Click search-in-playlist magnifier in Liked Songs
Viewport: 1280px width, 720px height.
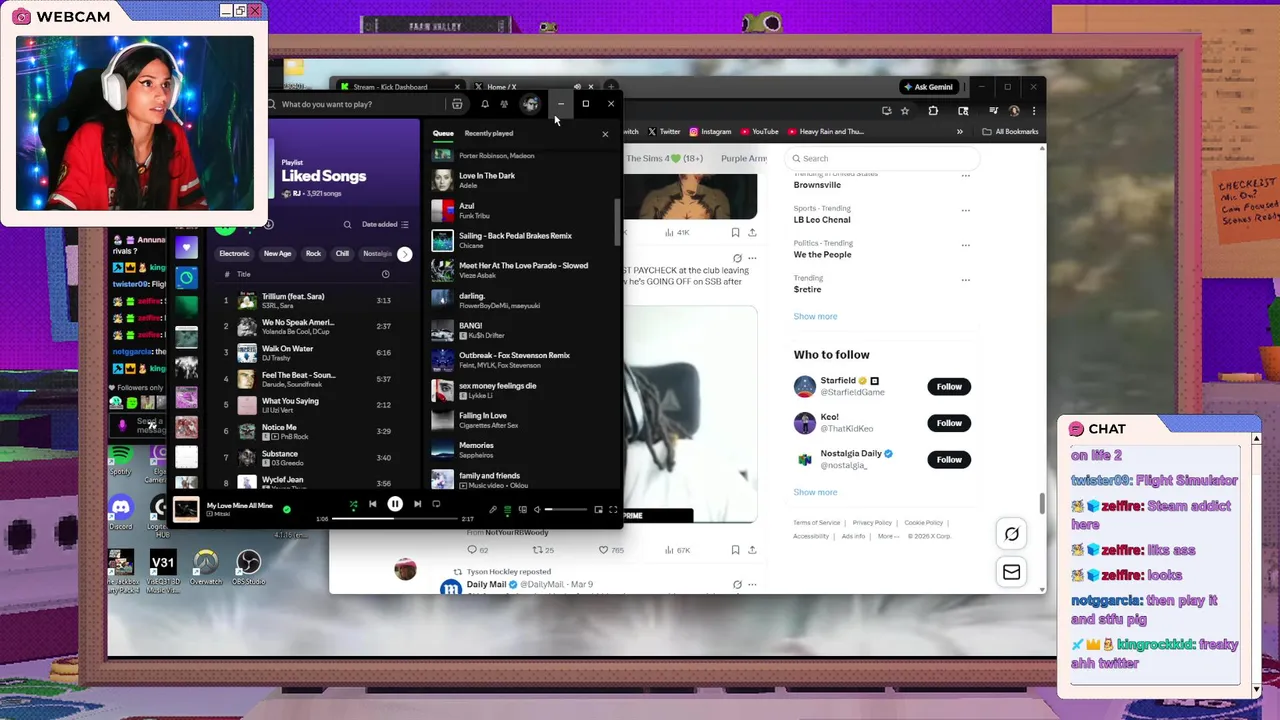point(347,225)
